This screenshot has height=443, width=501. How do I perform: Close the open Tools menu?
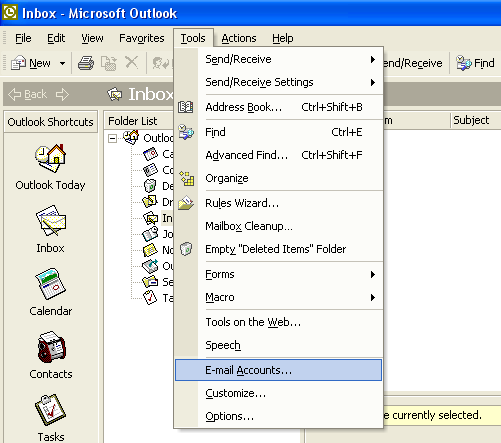point(193,38)
